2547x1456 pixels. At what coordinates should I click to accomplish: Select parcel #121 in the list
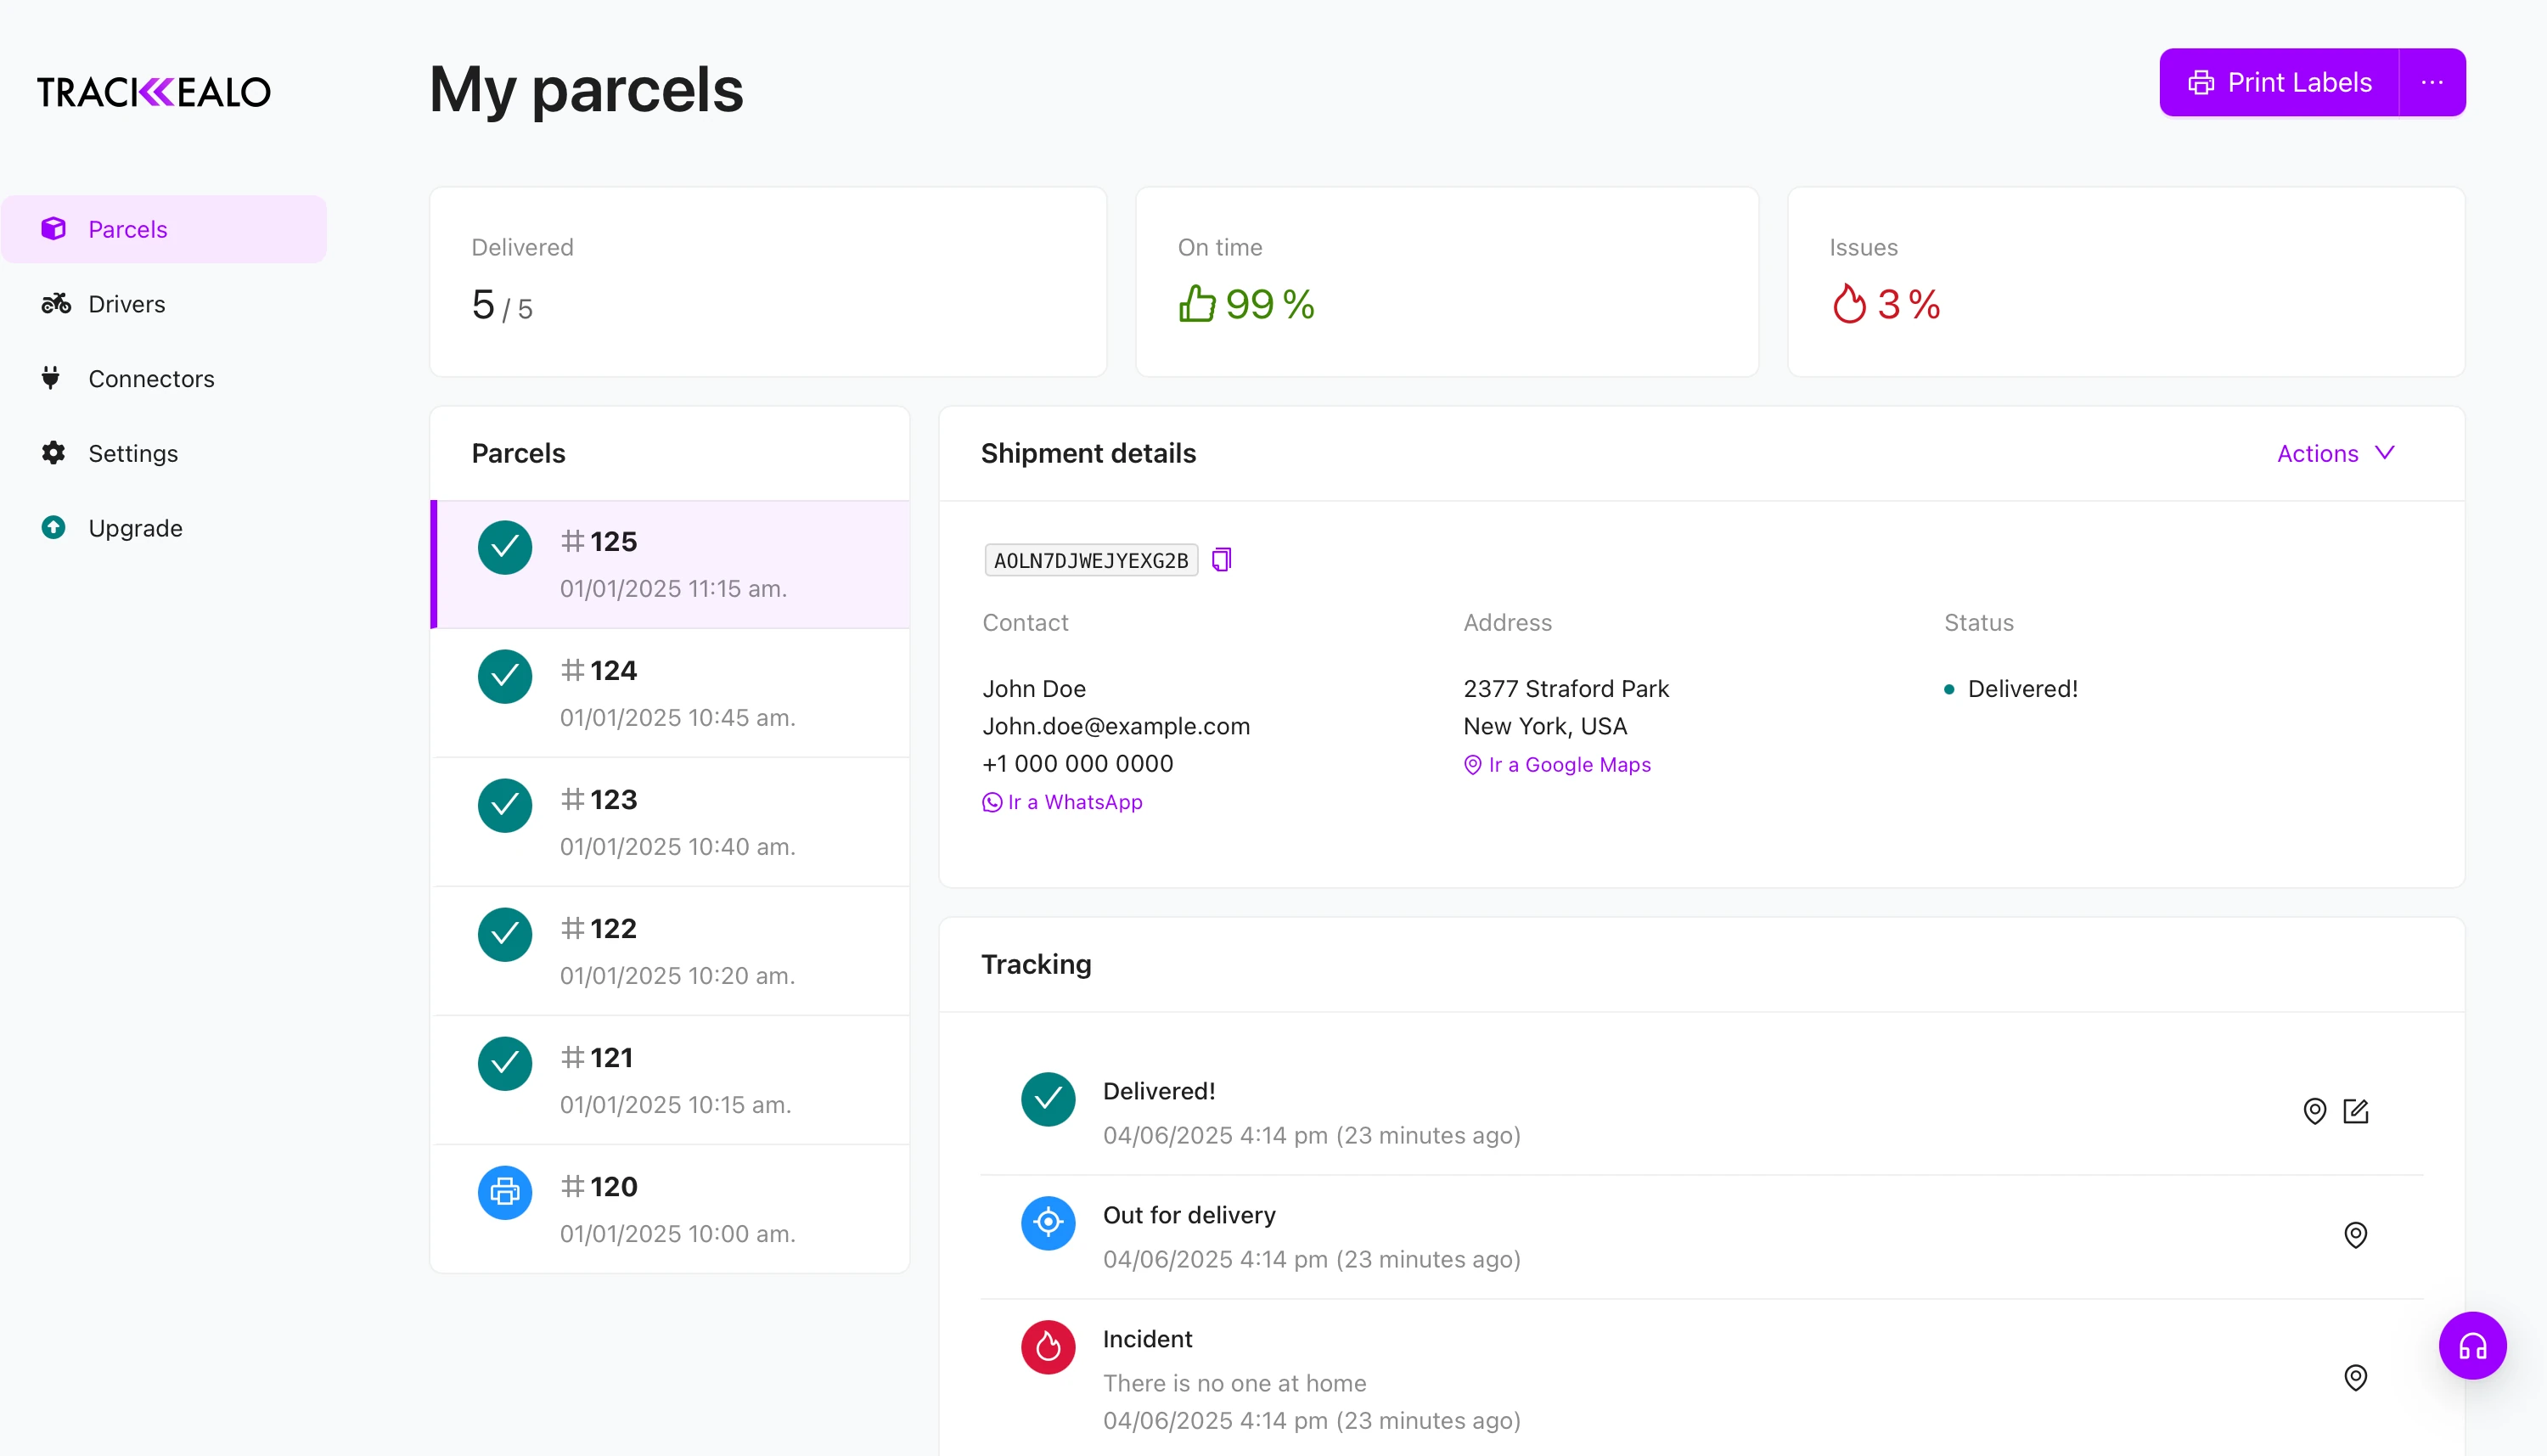click(670, 1080)
